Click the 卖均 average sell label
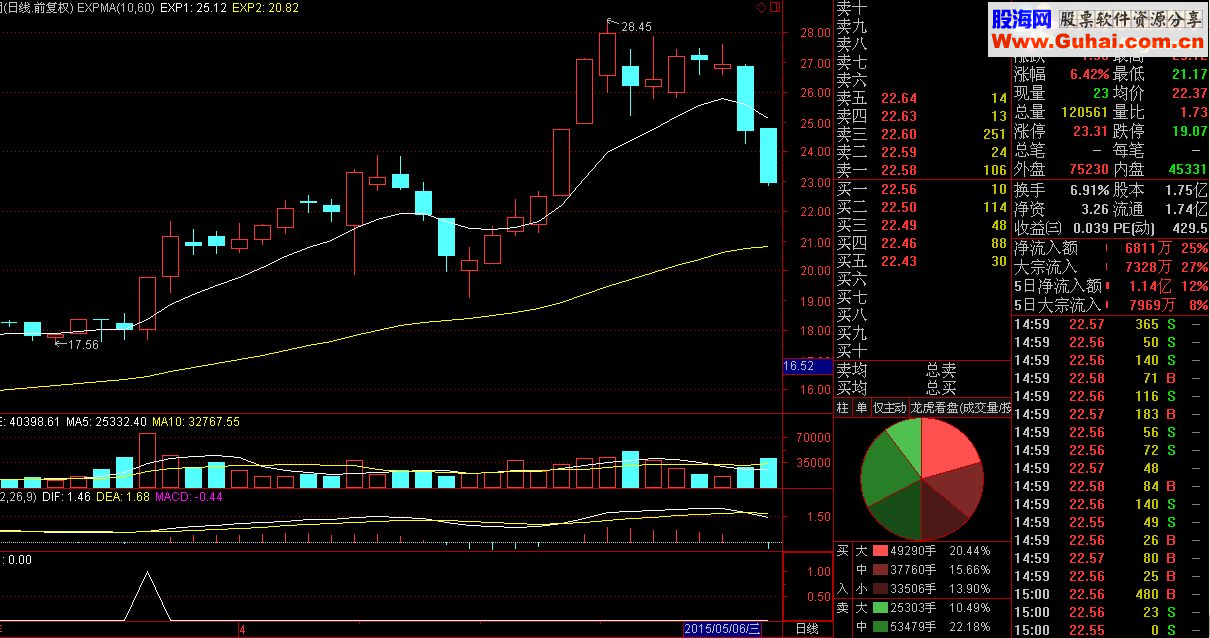The height and width of the screenshot is (638, 1210). click(x=852, y=370)
